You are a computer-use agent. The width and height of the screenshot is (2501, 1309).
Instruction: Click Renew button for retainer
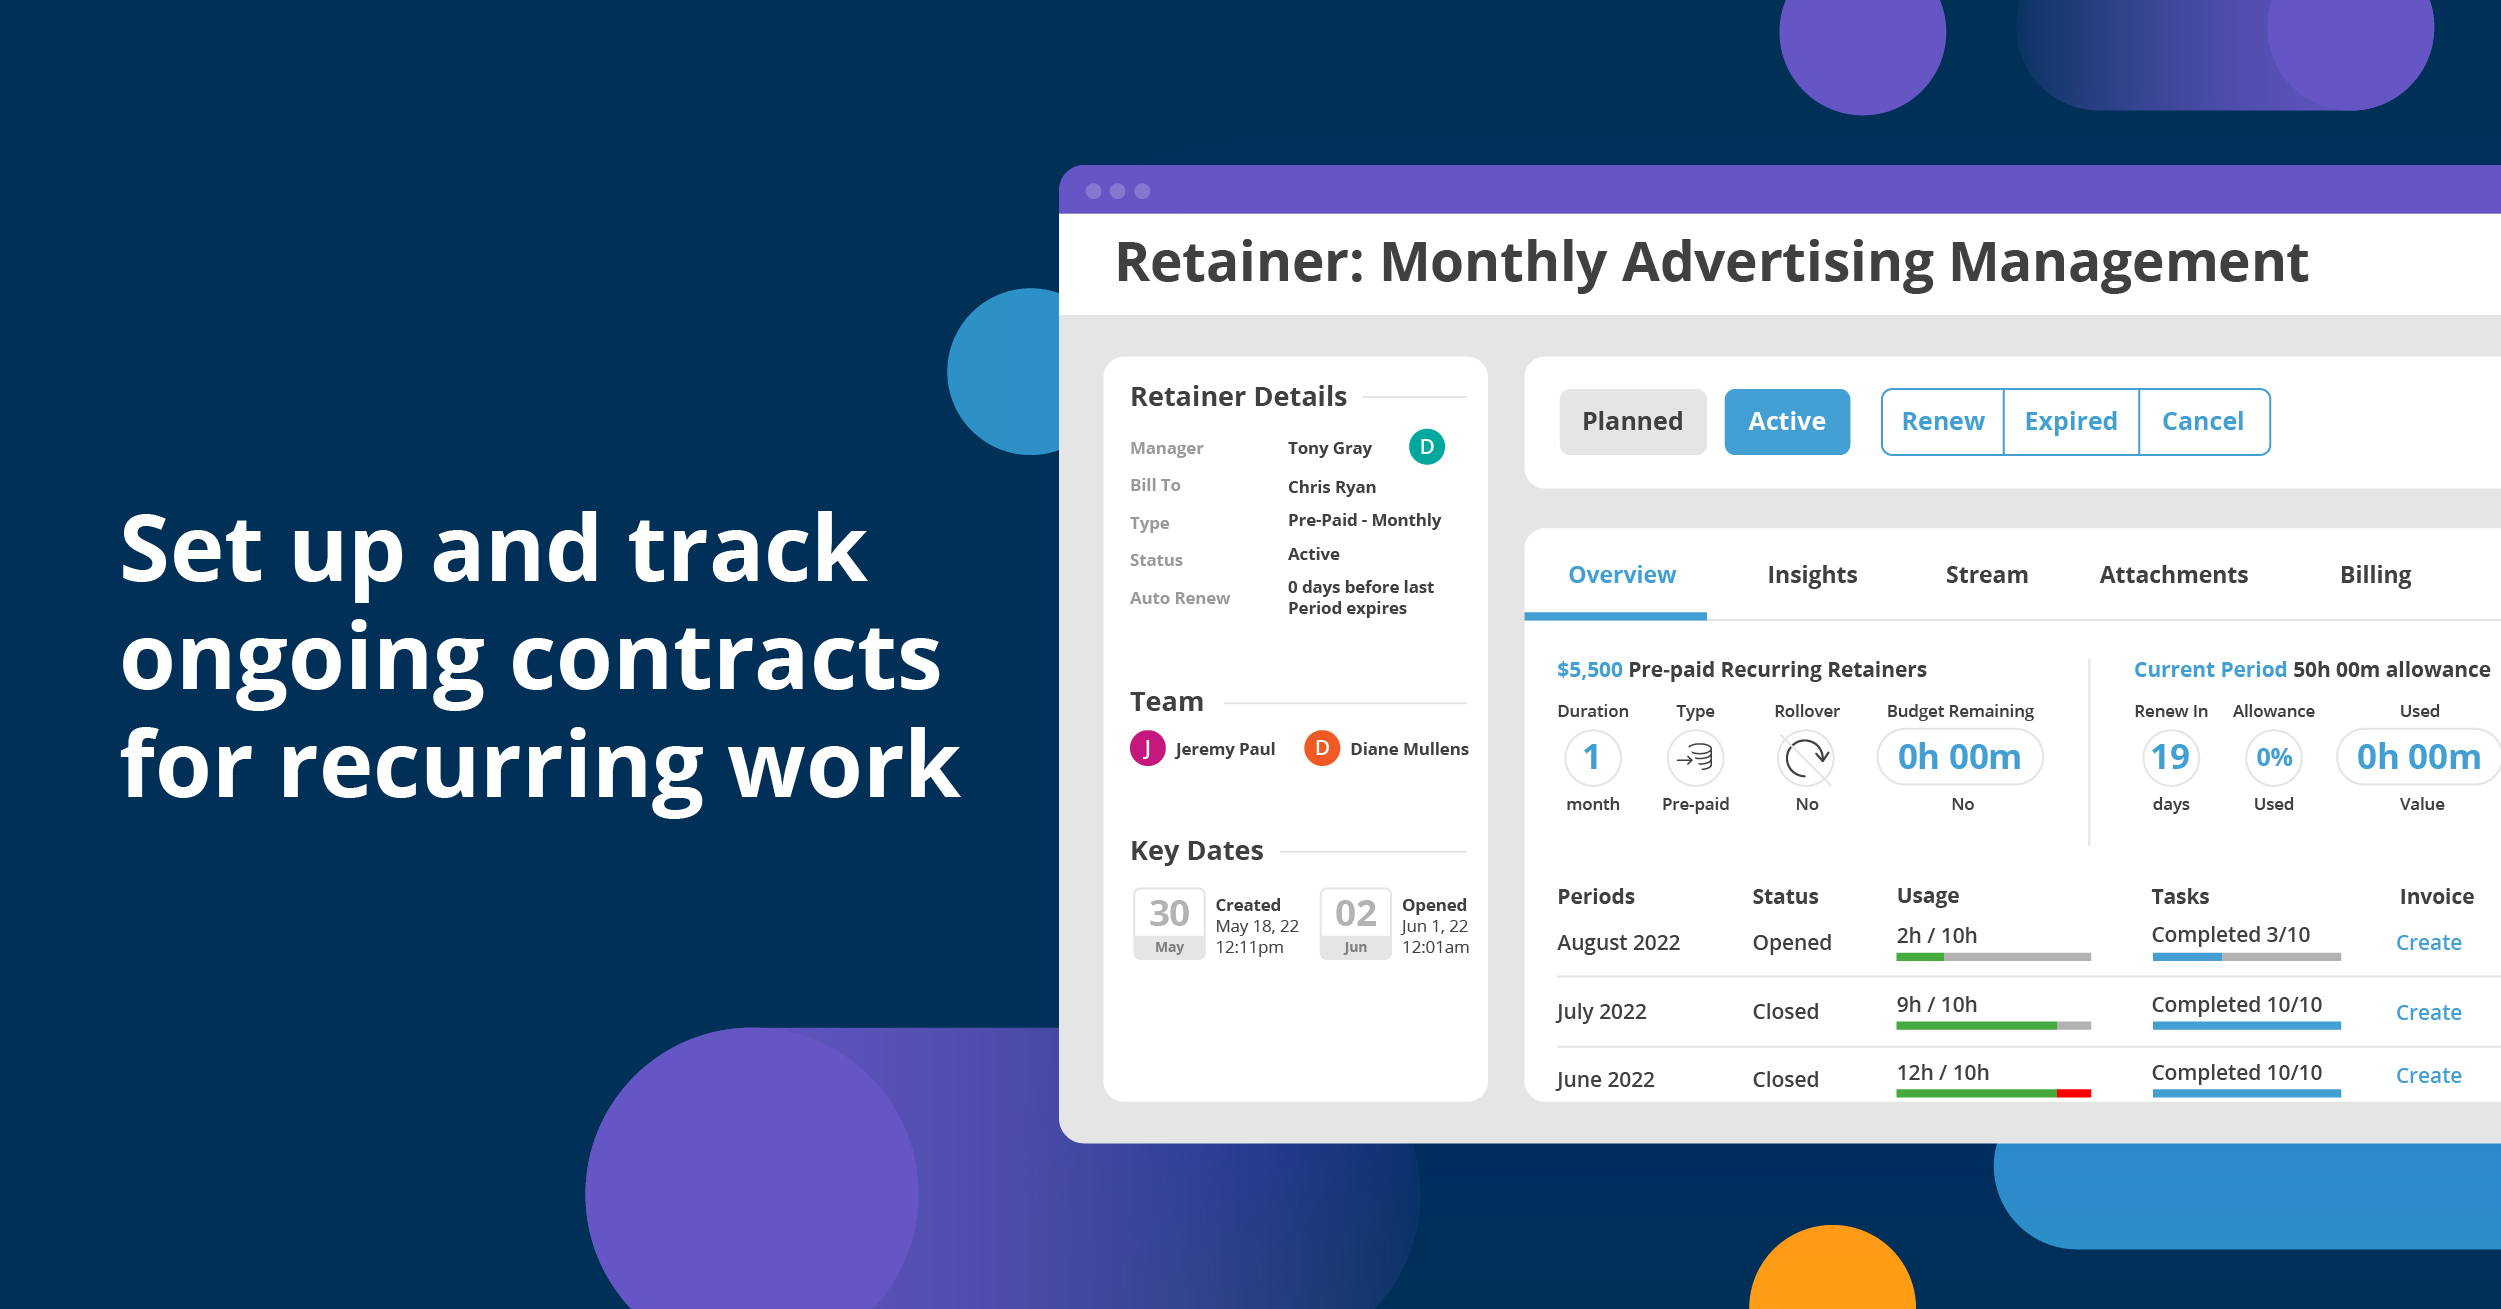click(x=1947, y=420)
